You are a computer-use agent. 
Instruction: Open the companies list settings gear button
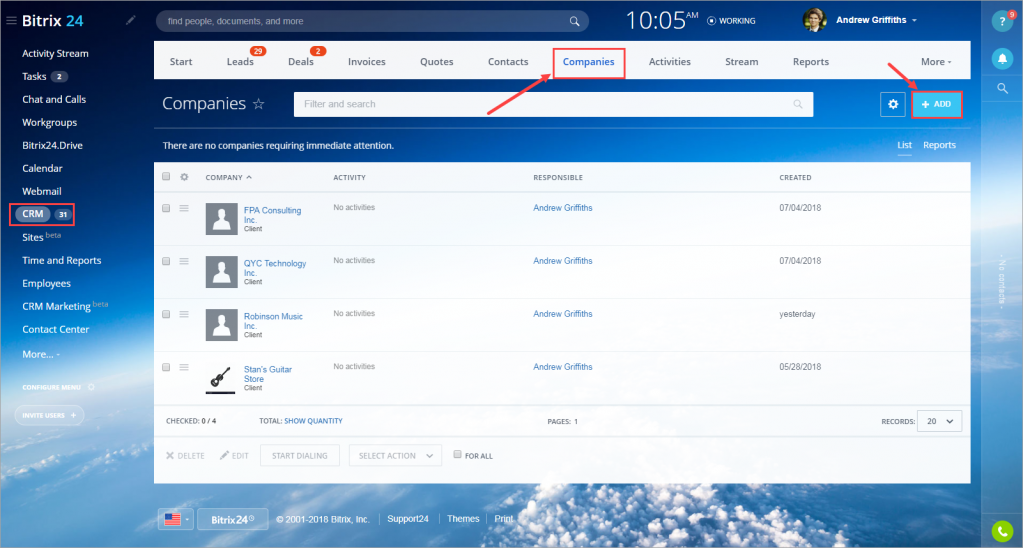coord(893,104)
